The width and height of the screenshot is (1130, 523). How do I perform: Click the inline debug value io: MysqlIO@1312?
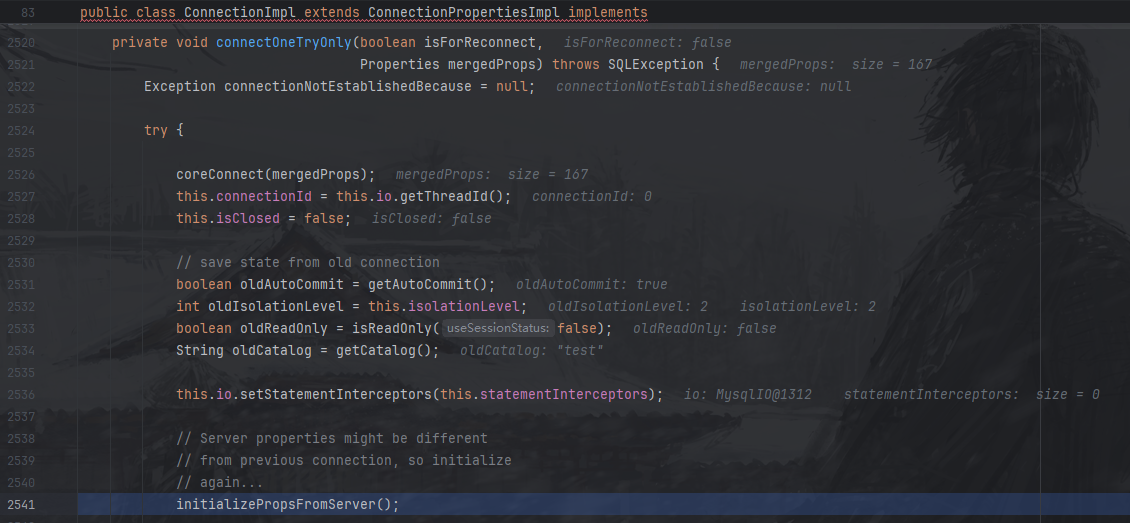tap(749, 395)
